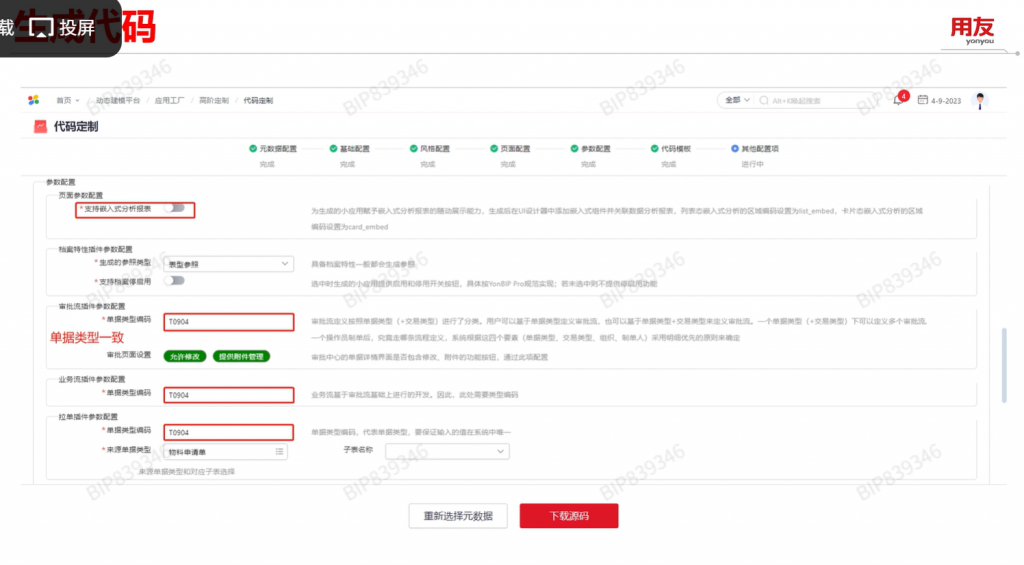Click the red 代码定制 page icon
Screen dimensions: 1024x565
[x=40, y=127]
